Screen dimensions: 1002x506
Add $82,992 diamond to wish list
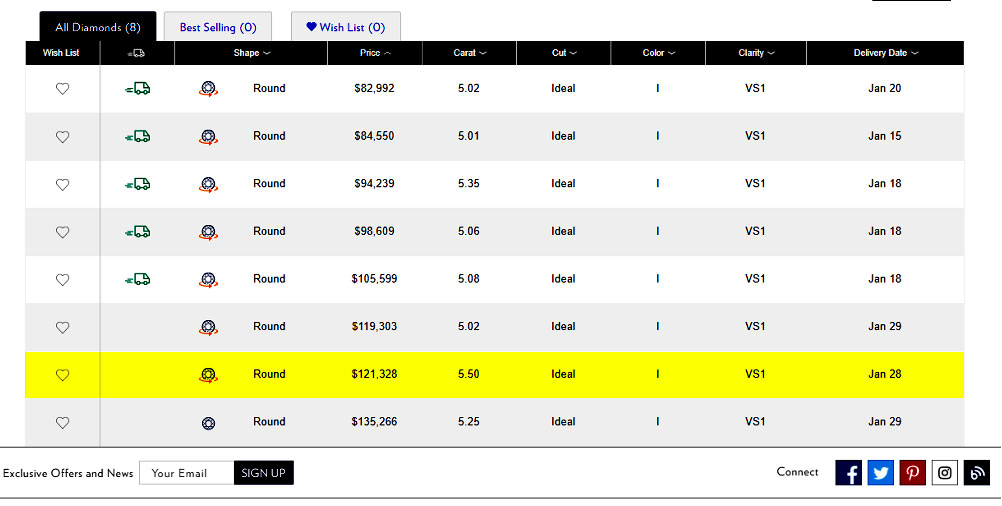62,89
